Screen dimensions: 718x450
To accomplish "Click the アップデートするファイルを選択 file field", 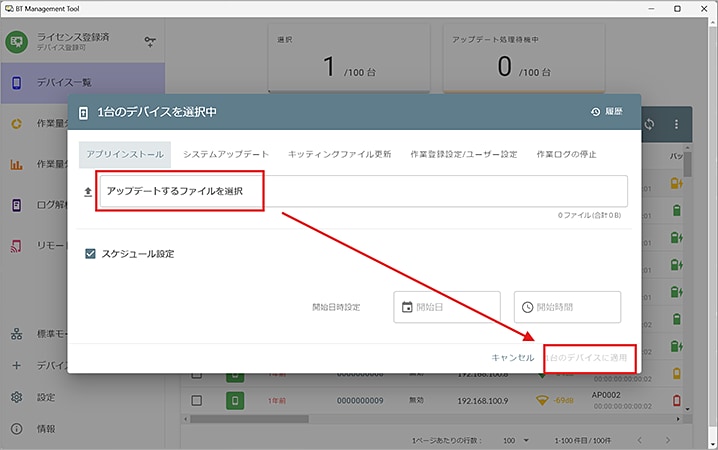I will [x=362, y=191].
